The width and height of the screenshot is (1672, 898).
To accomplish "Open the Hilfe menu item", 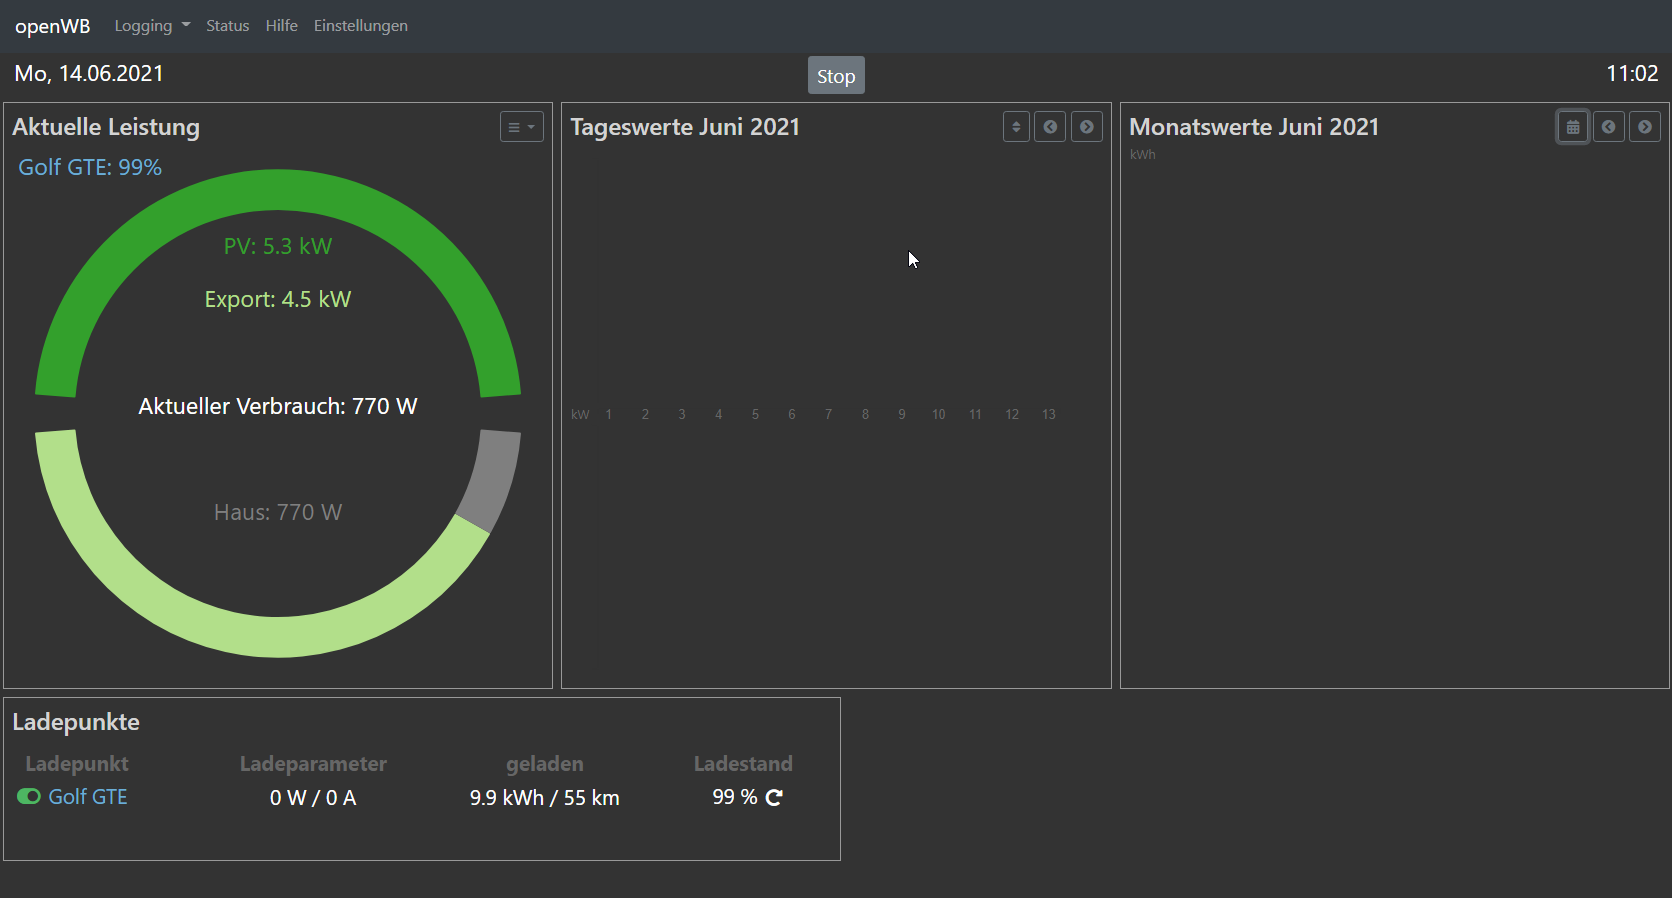I will click(281, 26).
